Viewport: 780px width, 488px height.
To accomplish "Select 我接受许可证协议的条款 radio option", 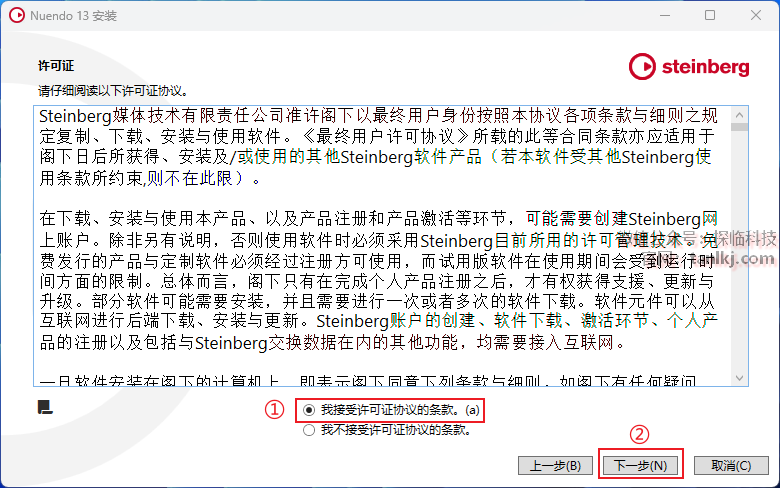I will (x=309, y=410).
